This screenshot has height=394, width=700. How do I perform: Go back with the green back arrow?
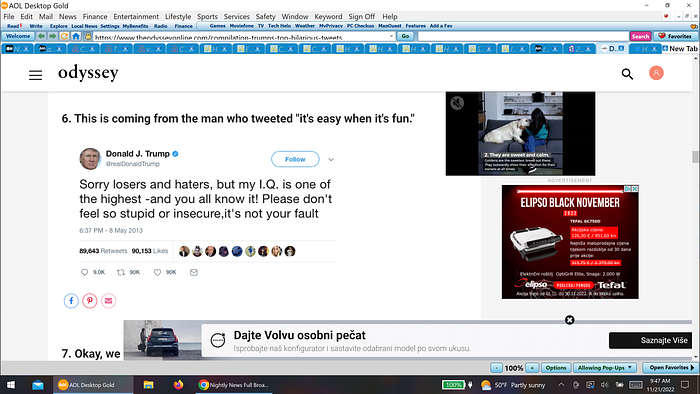pyautogui.click(x=41, y=36)
